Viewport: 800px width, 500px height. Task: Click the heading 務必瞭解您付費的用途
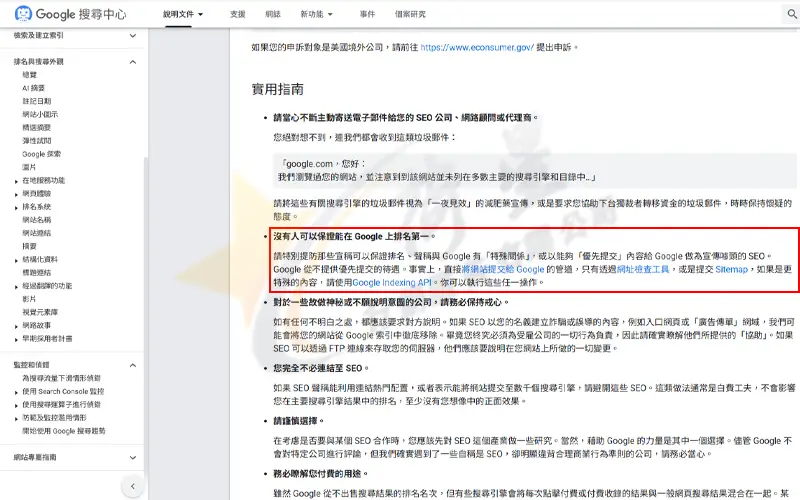321,474
